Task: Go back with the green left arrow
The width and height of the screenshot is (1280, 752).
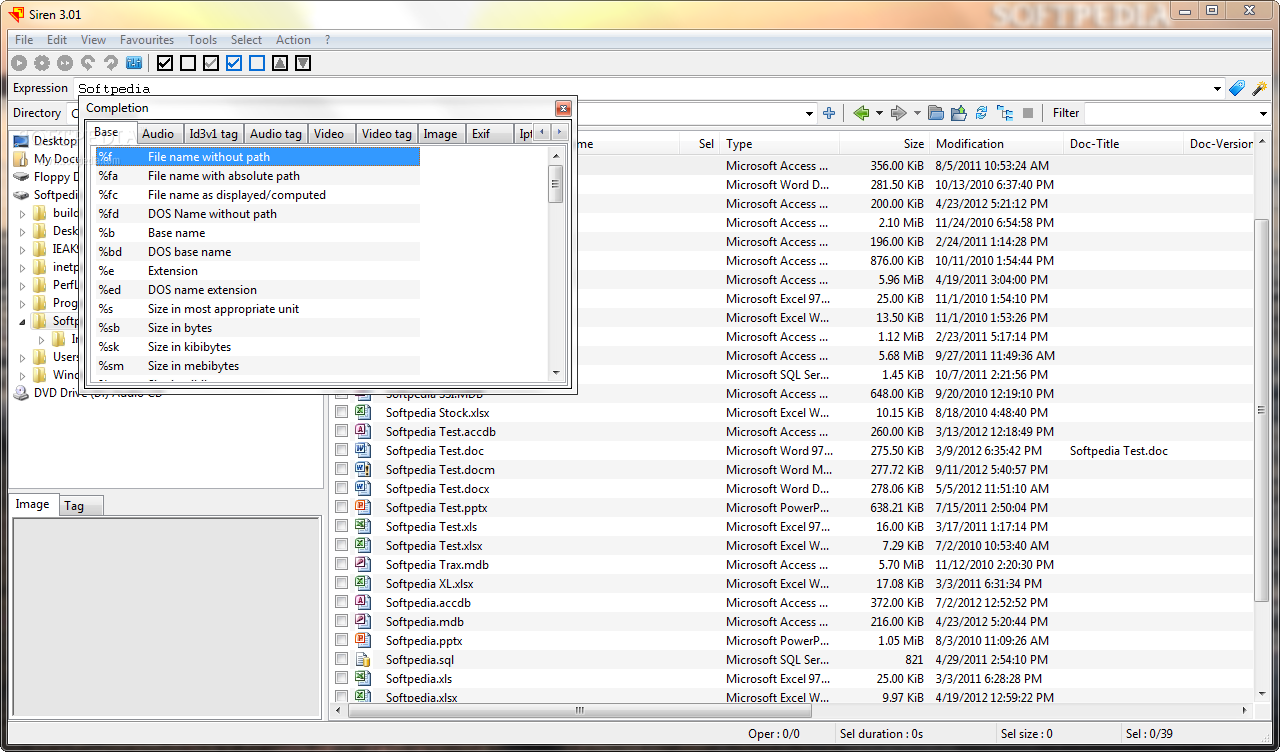Action: point(861,113)
